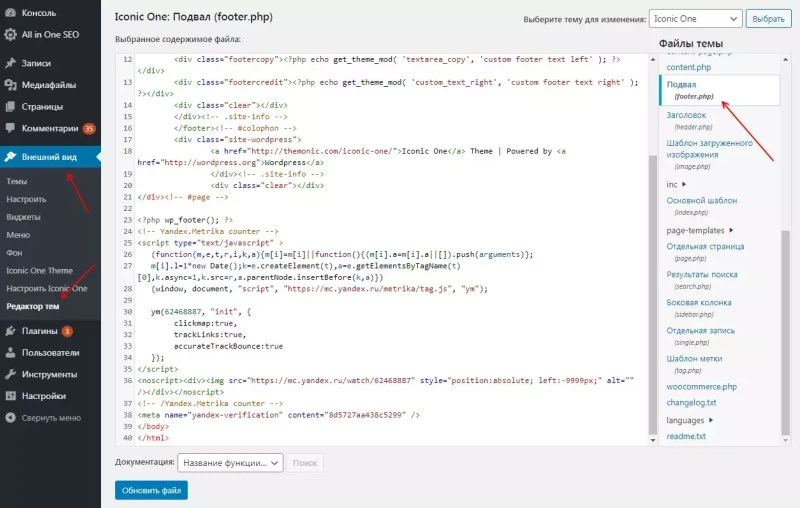Click the Настройки sliders icon
This screenshot has height=508, width=800.
point(10,396)
